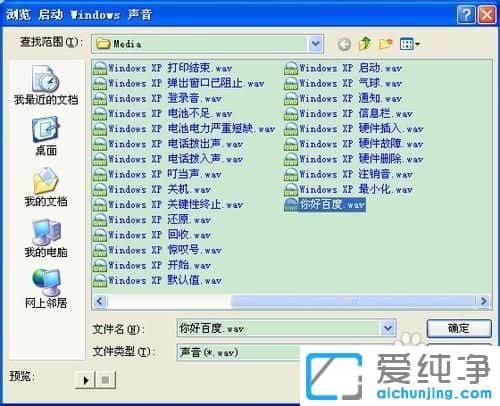500x406 pixels.
Task: Select Windows XP 信息栏.wav file
Action: coord(348,114)
